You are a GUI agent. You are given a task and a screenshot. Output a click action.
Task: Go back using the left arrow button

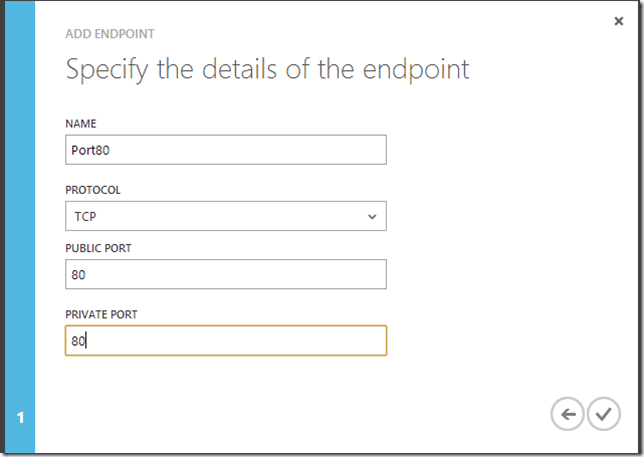coord(567,414)
